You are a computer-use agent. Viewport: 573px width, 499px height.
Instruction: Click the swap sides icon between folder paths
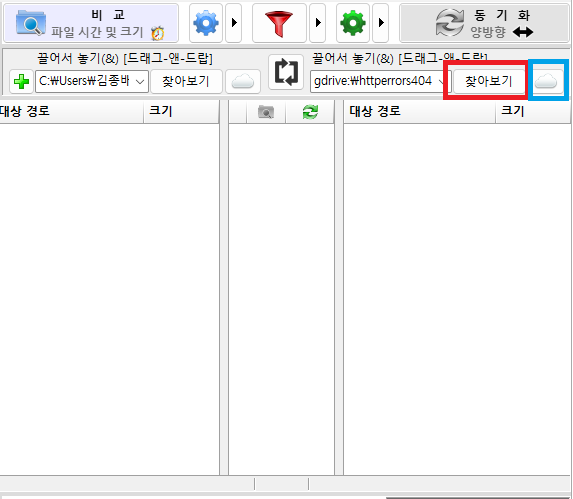click(x=286, y=72)
